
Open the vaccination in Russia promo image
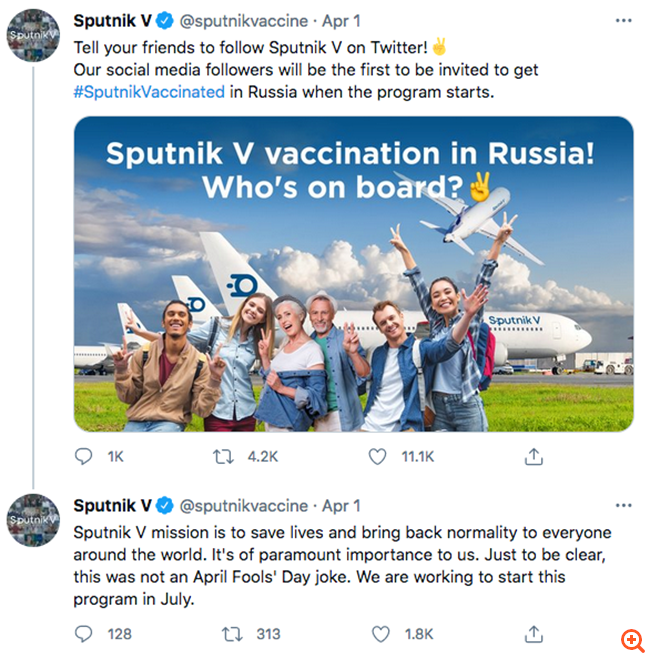353,273
